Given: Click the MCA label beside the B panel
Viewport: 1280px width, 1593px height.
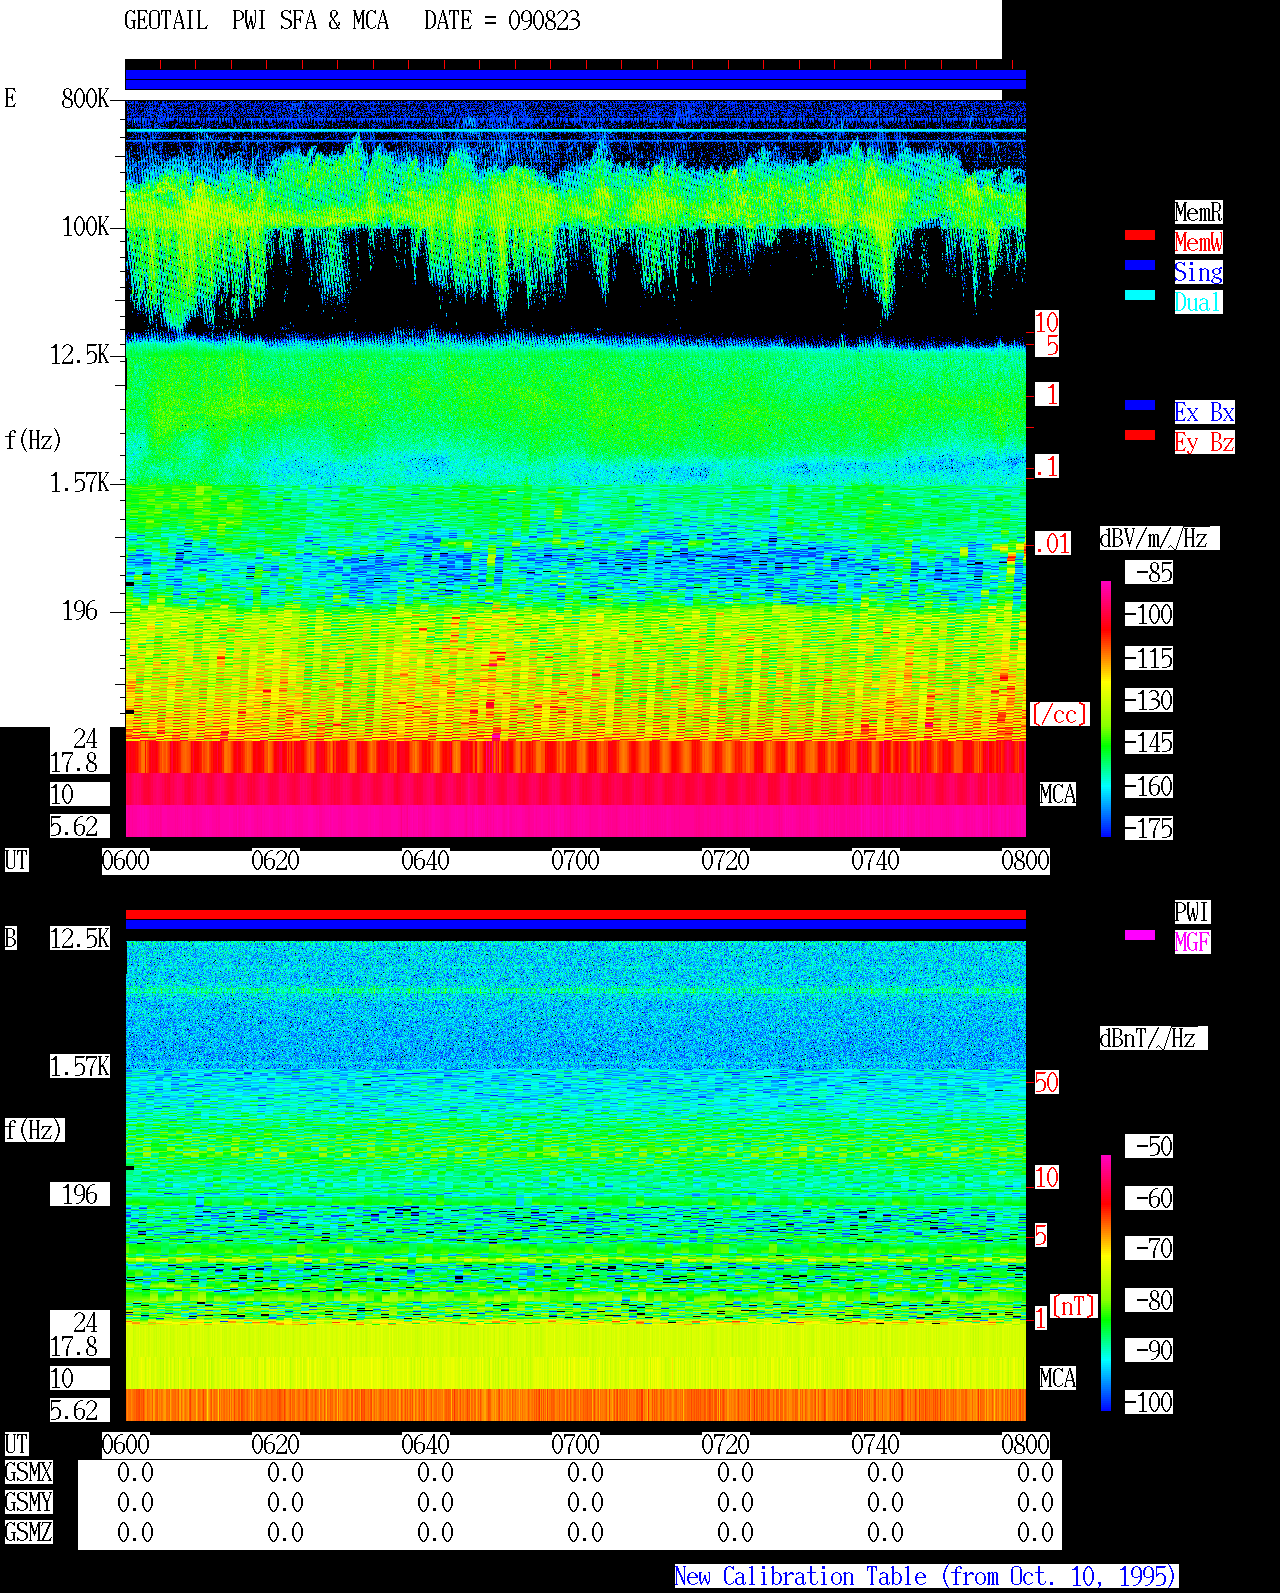Looking at the screenshot, I should [1058, 1378].
